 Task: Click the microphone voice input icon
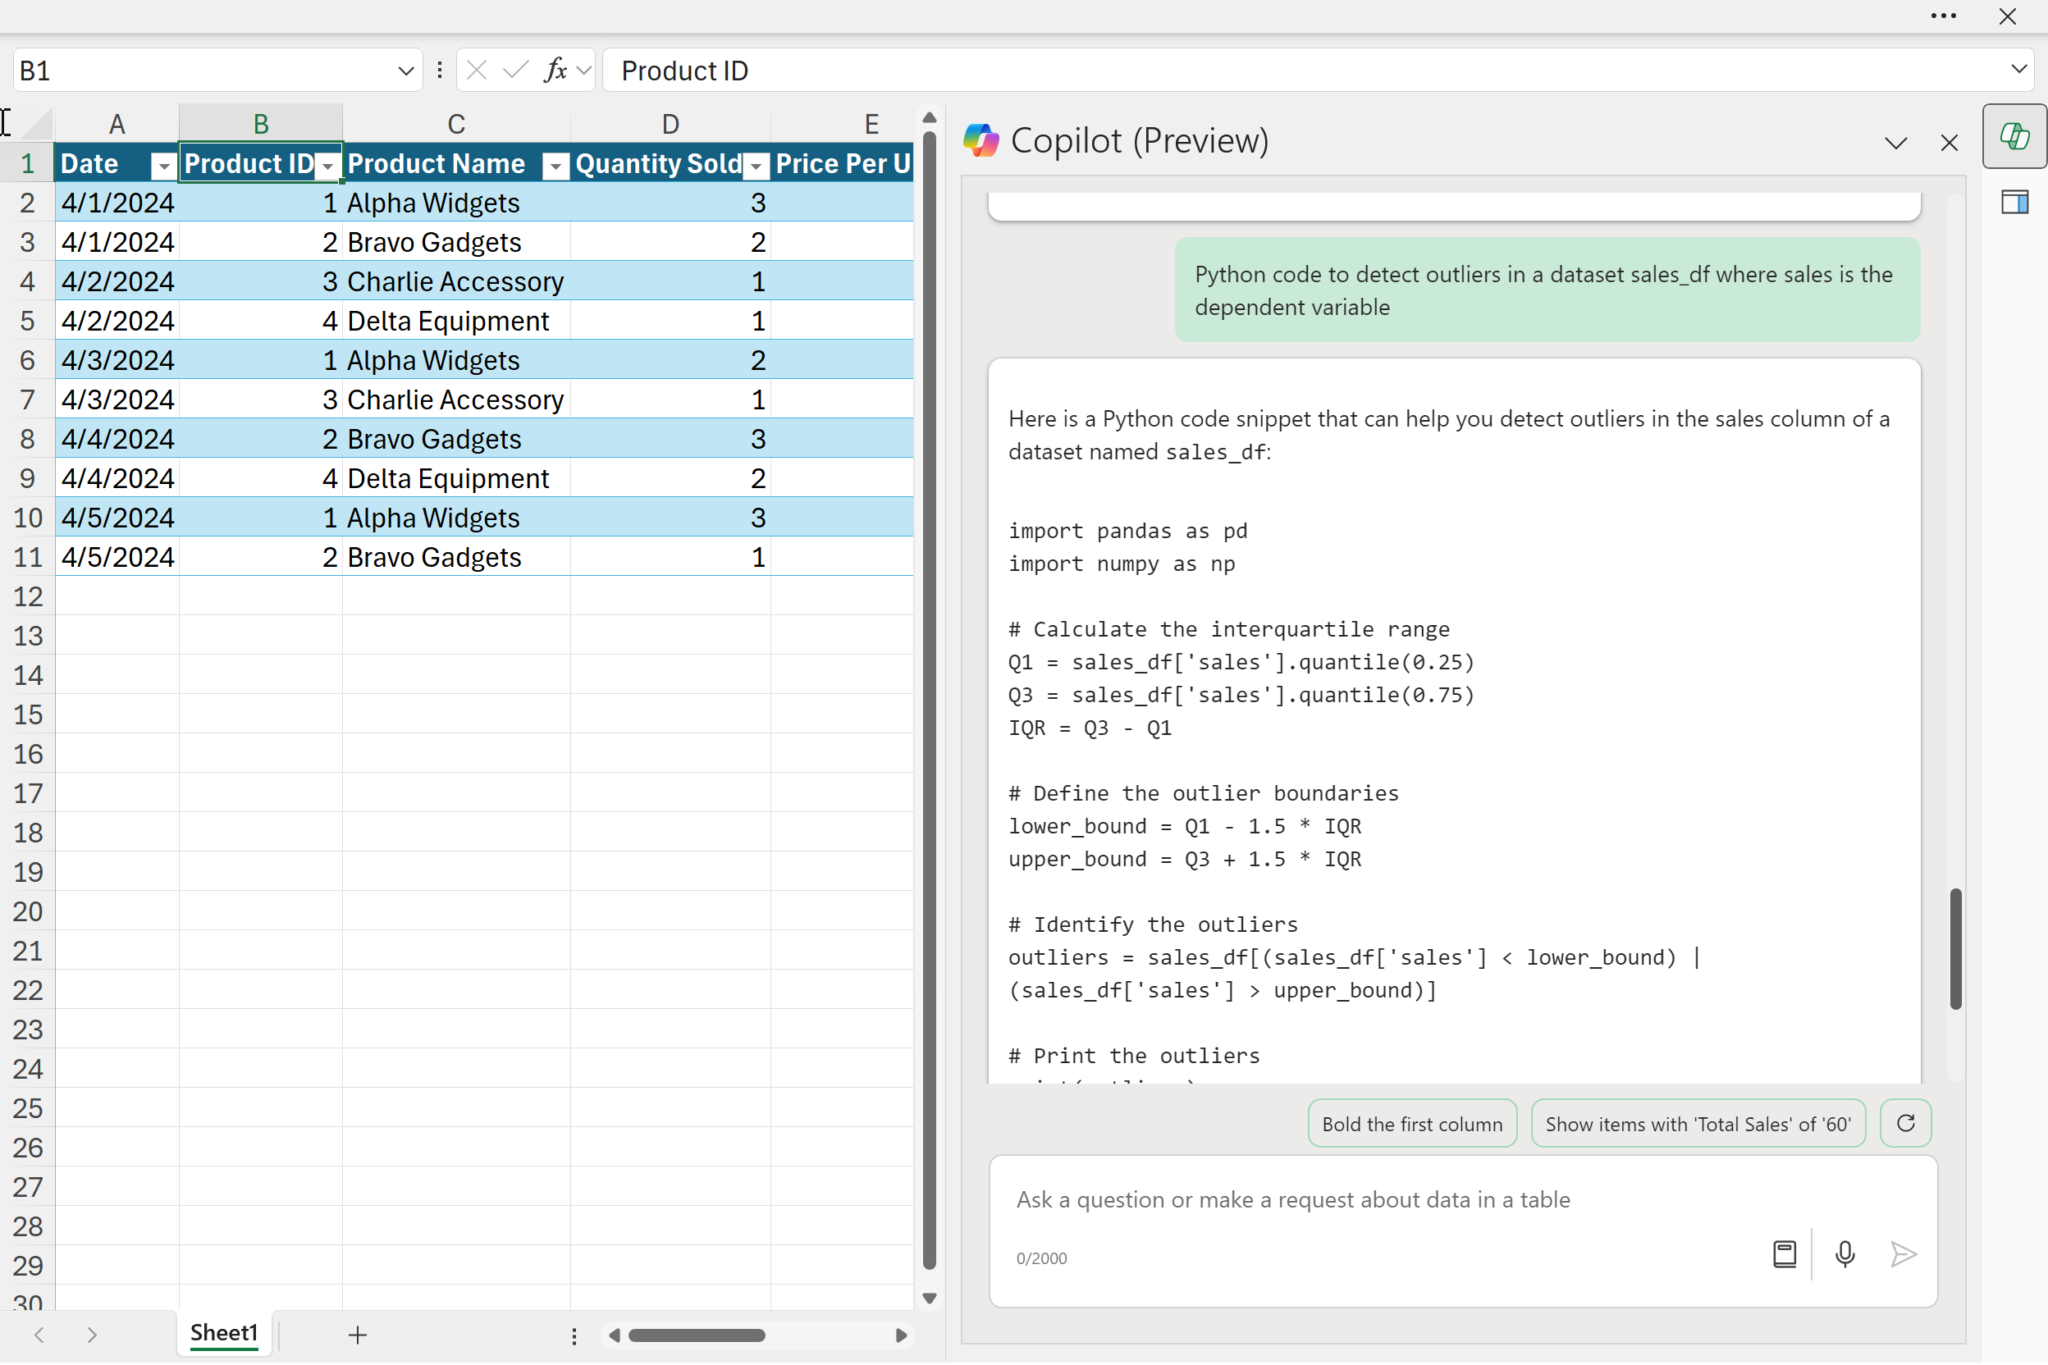coord(1845,1254)
